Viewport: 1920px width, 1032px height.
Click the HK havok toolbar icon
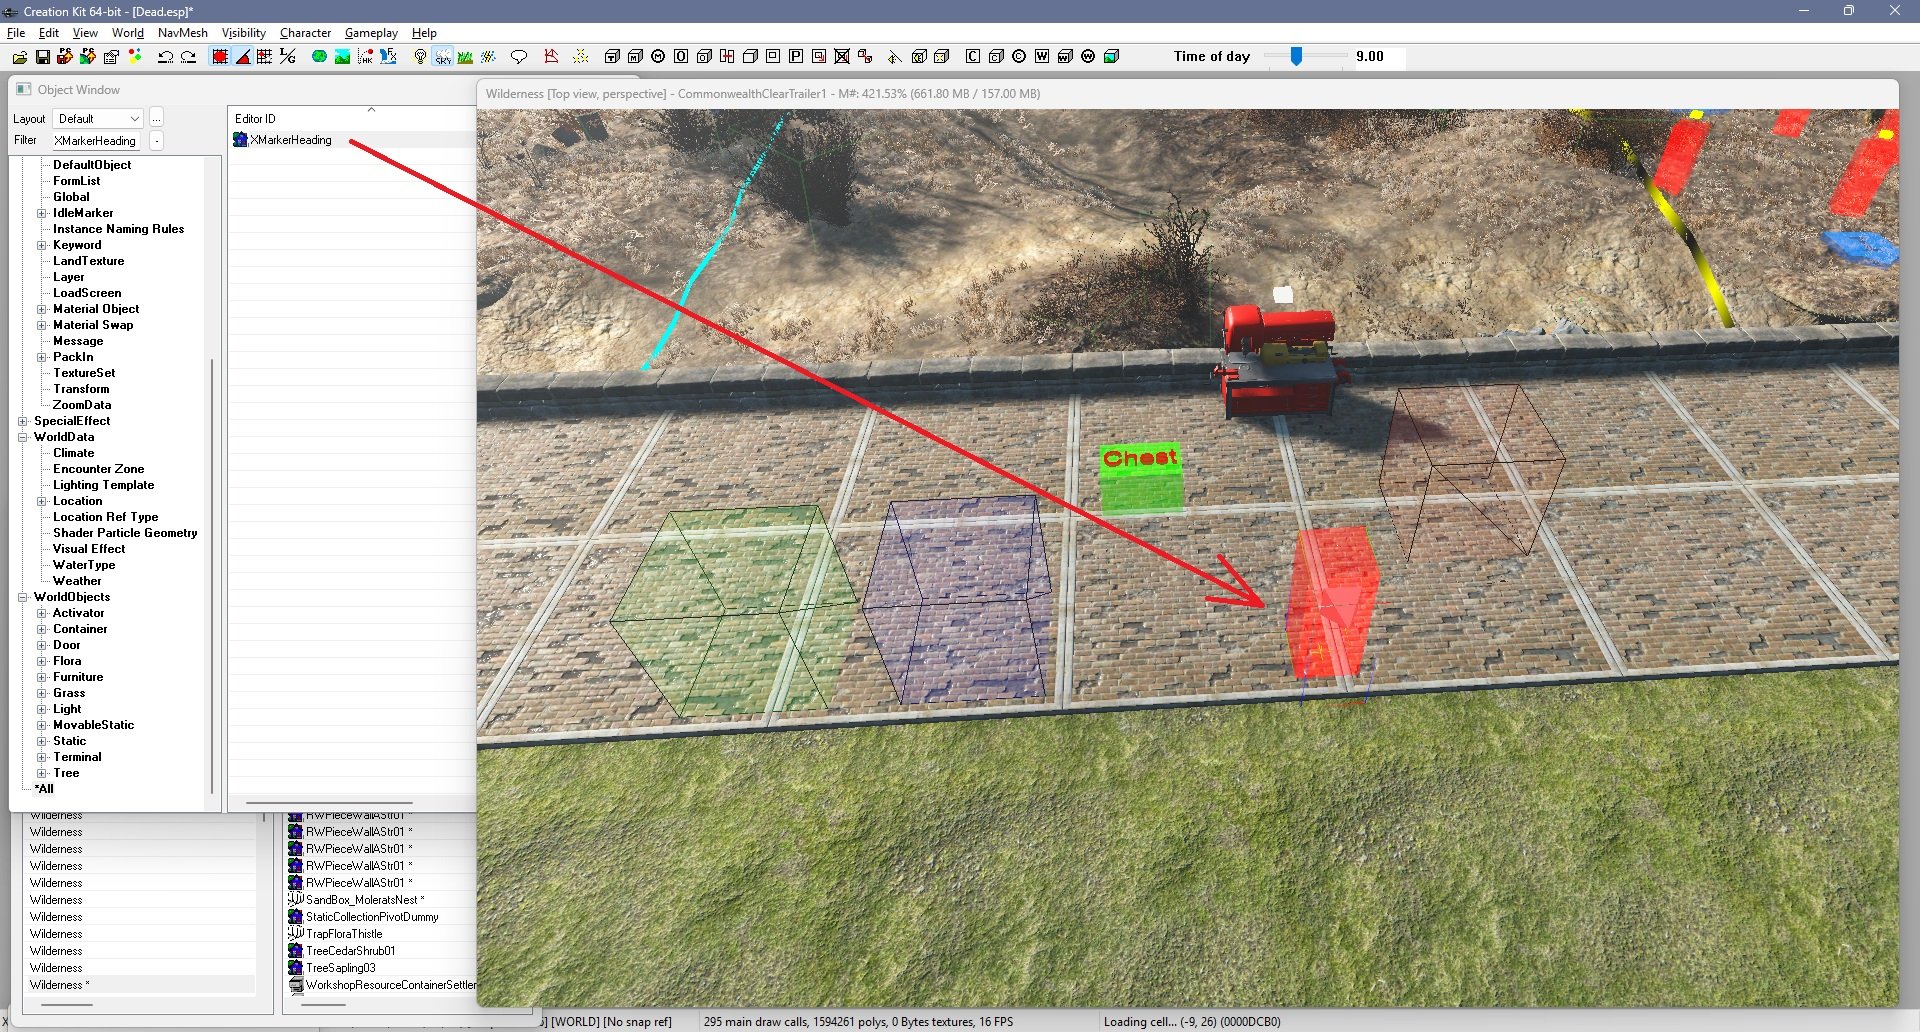pyautogui.click(x=365, y=57)
